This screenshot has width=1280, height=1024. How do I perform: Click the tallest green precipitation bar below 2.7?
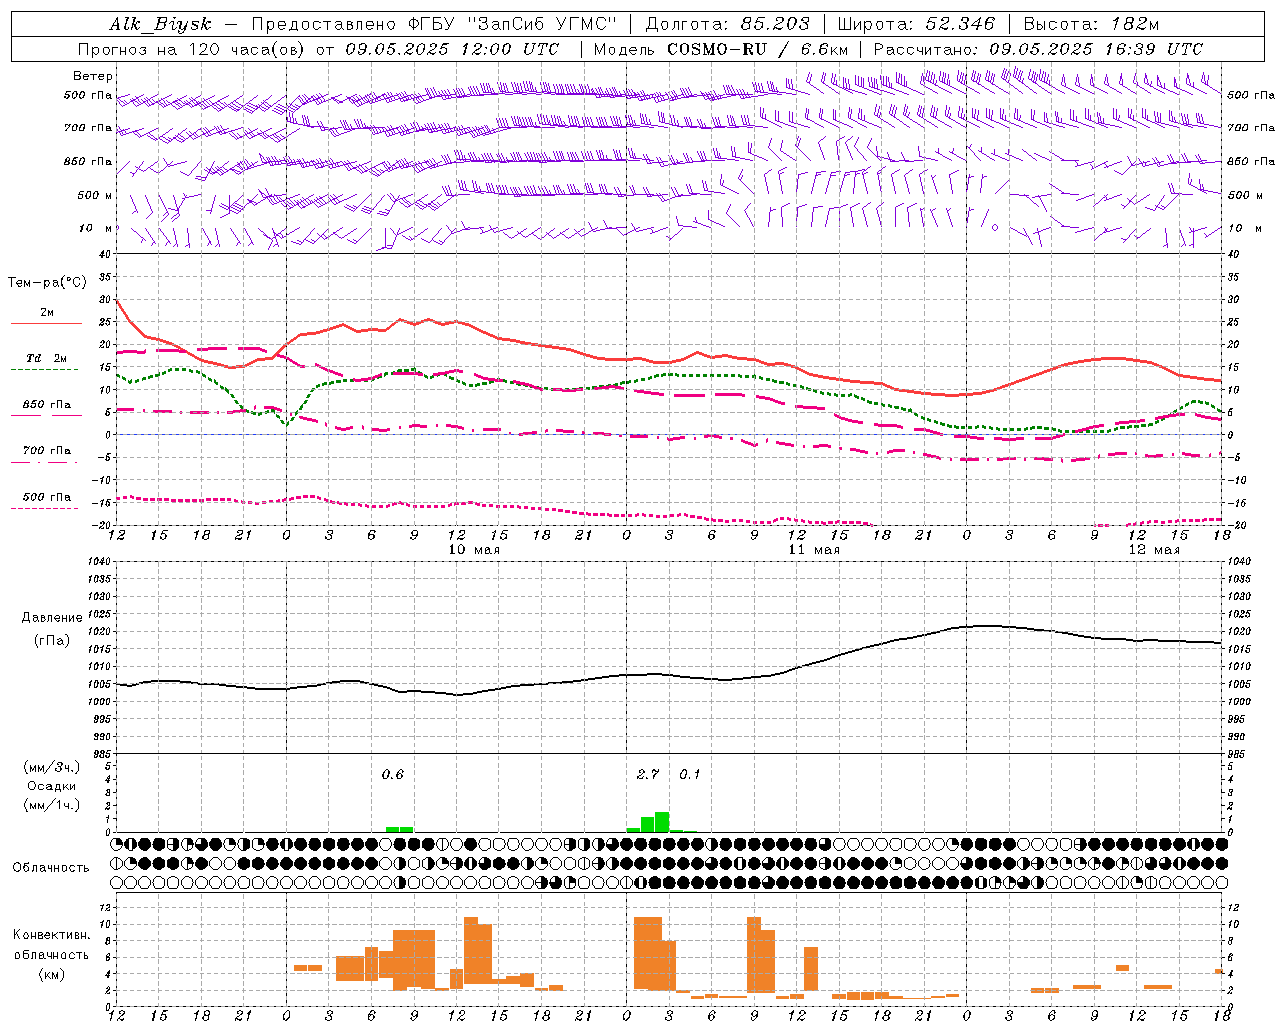[x=662, y=822]
